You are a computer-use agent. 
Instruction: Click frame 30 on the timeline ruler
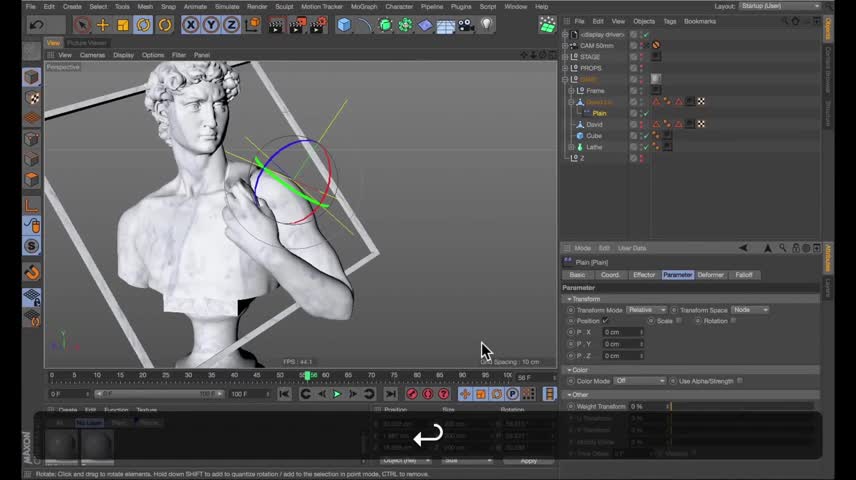pyautogui.click(x=188, y=375)
